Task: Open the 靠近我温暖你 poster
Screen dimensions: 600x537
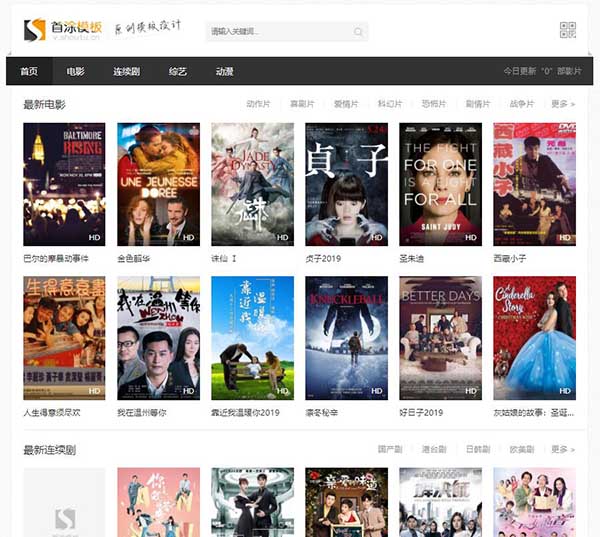Action: pos(253,338)
